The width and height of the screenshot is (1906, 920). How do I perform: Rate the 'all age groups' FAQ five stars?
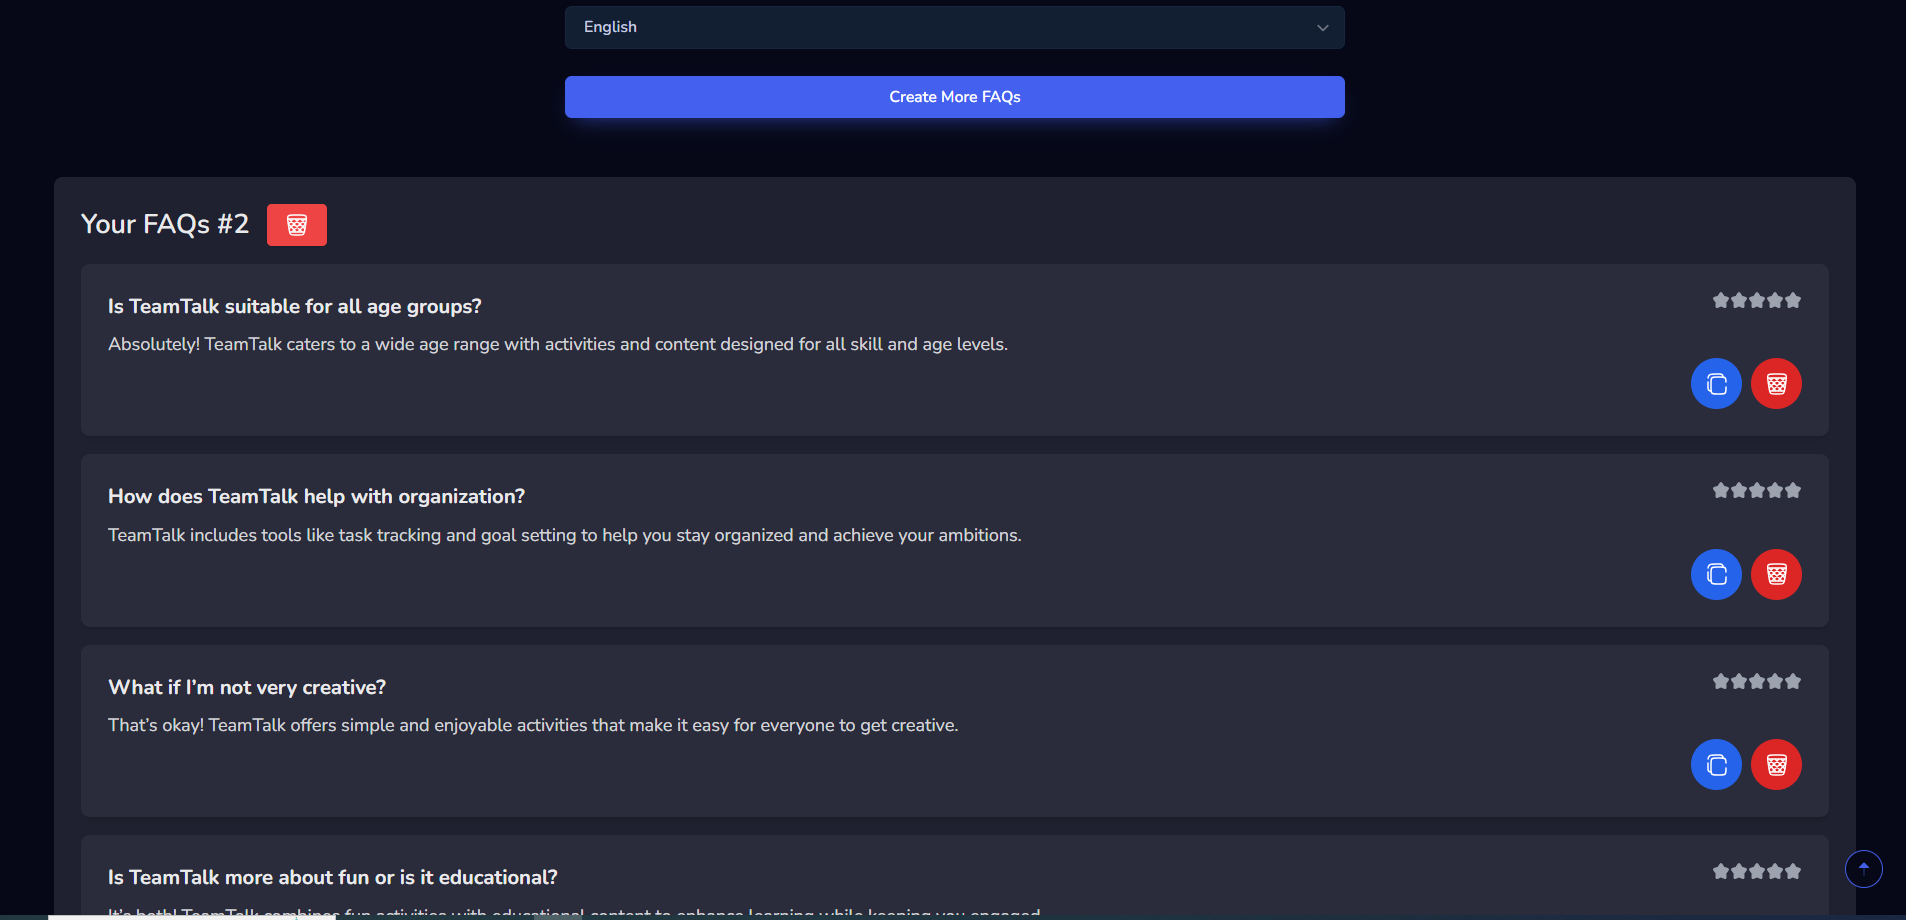coord(1793,300)
